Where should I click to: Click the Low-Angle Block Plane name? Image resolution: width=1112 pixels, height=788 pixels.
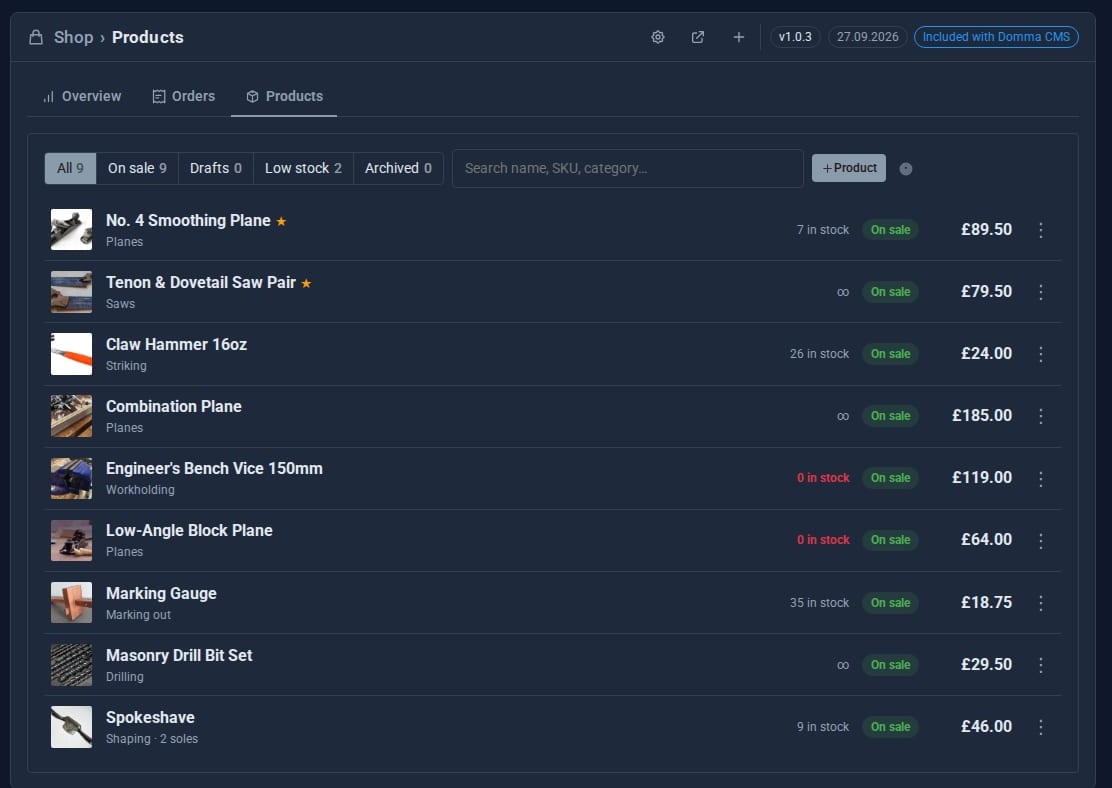(189, 531)
